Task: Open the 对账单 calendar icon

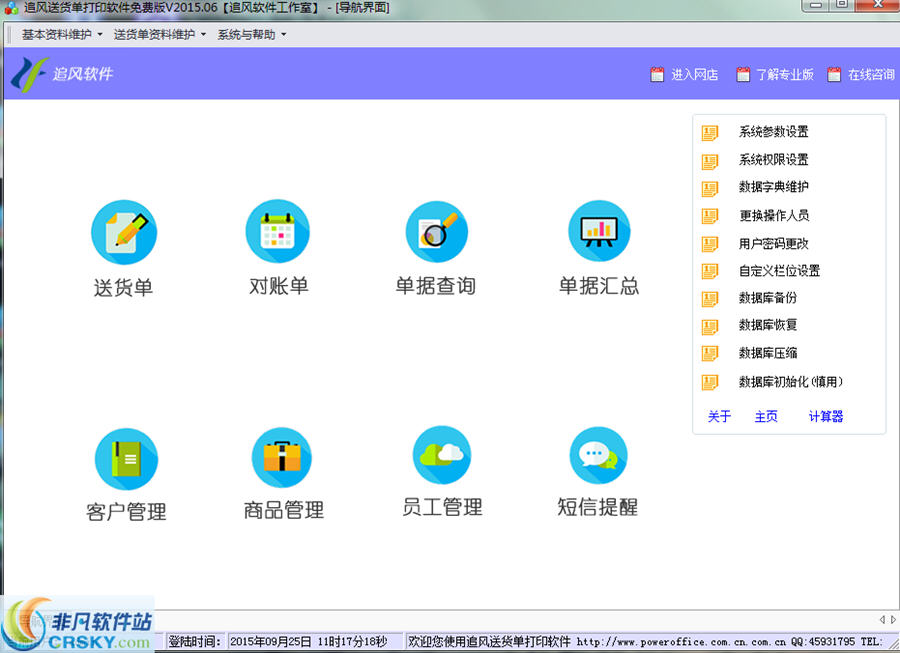Action: click(278, 231)
